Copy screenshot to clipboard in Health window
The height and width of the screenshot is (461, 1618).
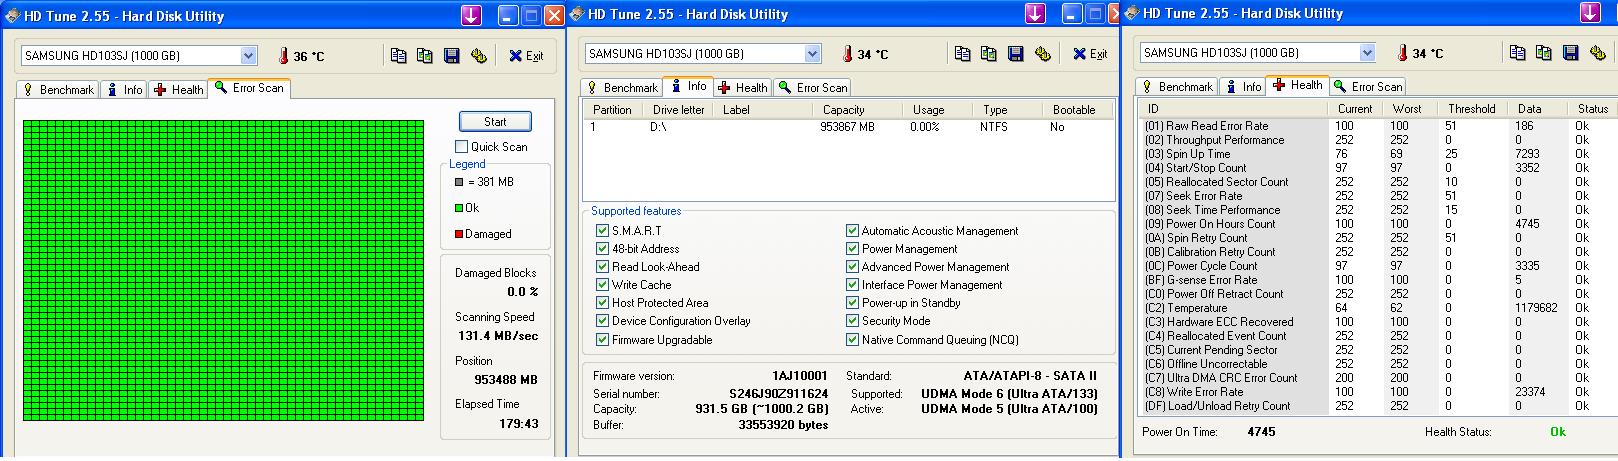pos(1544,53)
